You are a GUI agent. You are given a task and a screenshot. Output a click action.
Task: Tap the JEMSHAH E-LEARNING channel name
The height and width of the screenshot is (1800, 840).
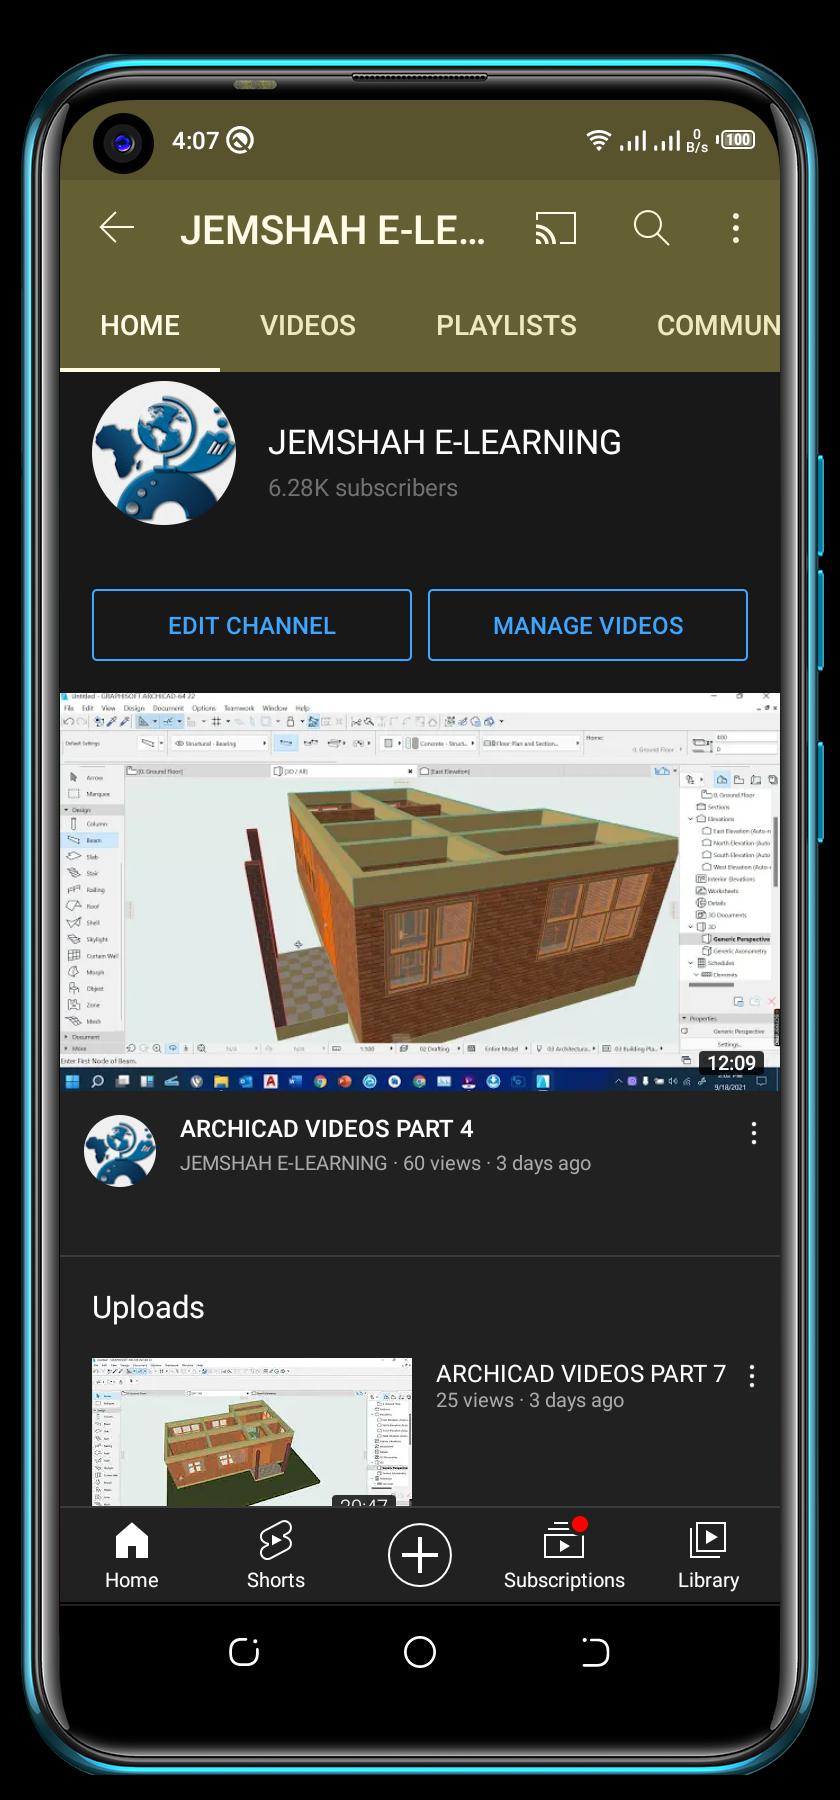445,442
